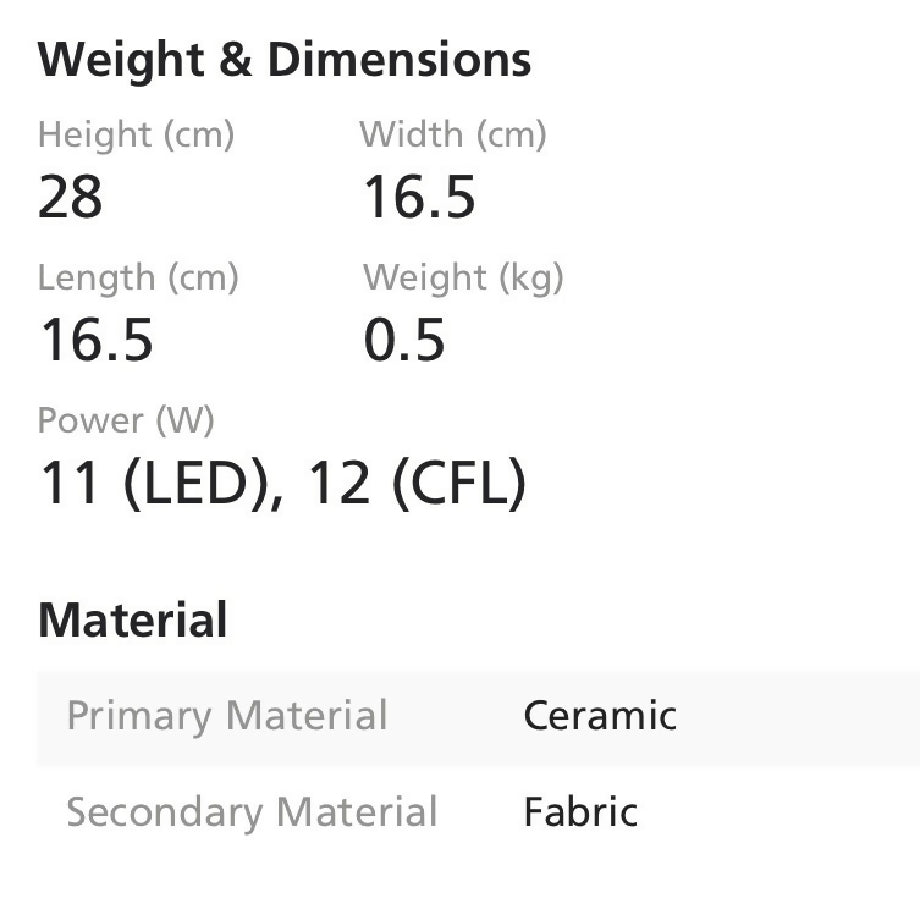Select the Height (cm) label
The image size is (920, 920).
[x=136, y=135]
